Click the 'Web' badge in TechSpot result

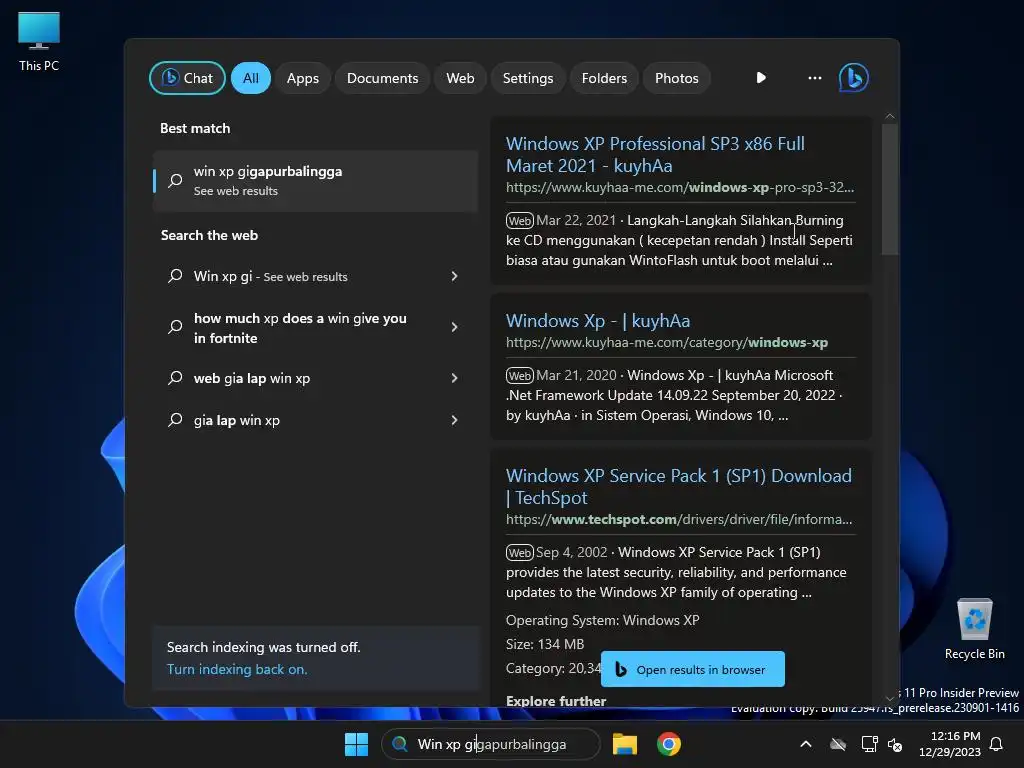click(x=520, y=552)
